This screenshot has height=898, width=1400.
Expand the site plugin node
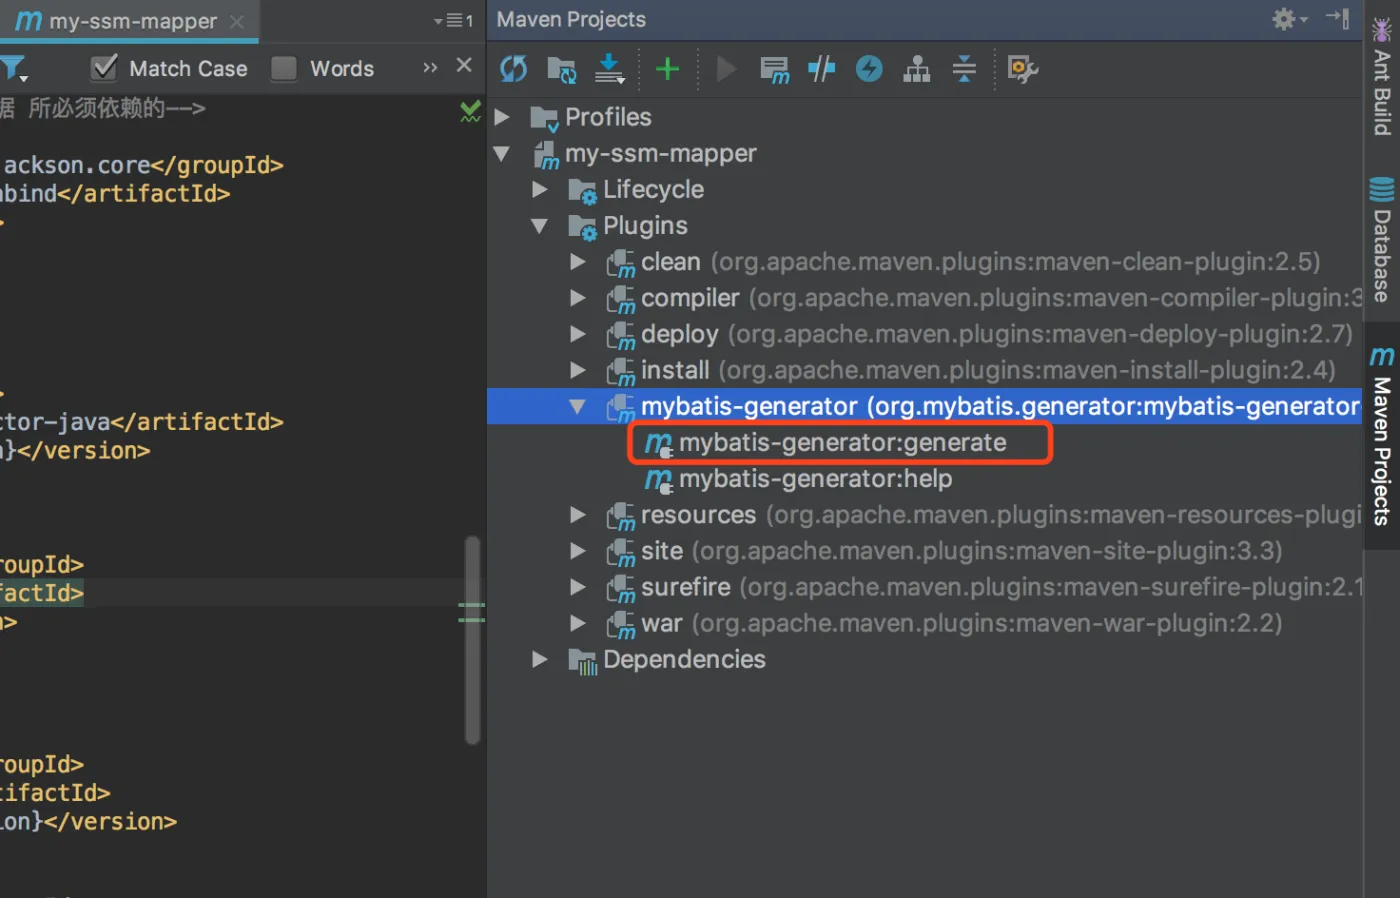click(578, 551)
